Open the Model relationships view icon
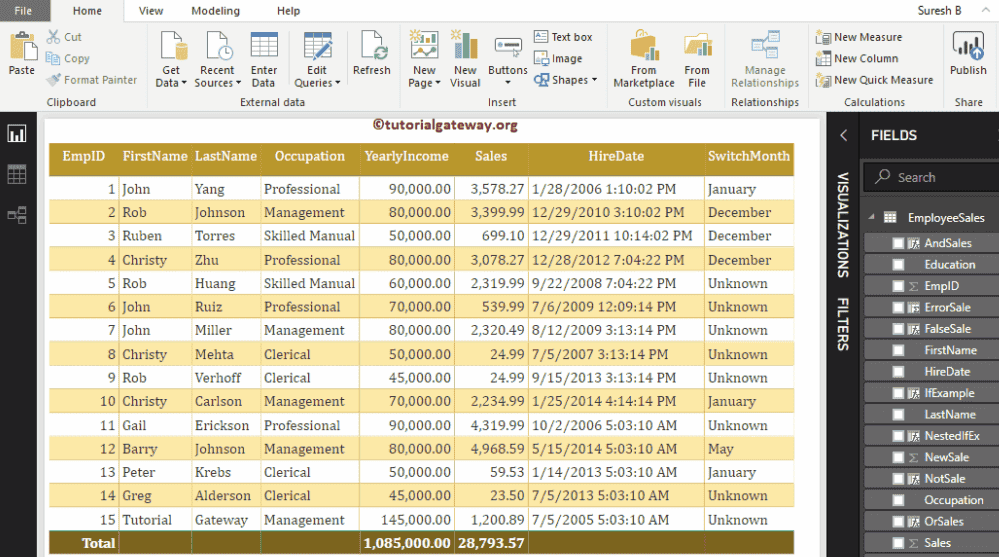The width and height of the screenshot is (999, 557). (x=17, y=214)
